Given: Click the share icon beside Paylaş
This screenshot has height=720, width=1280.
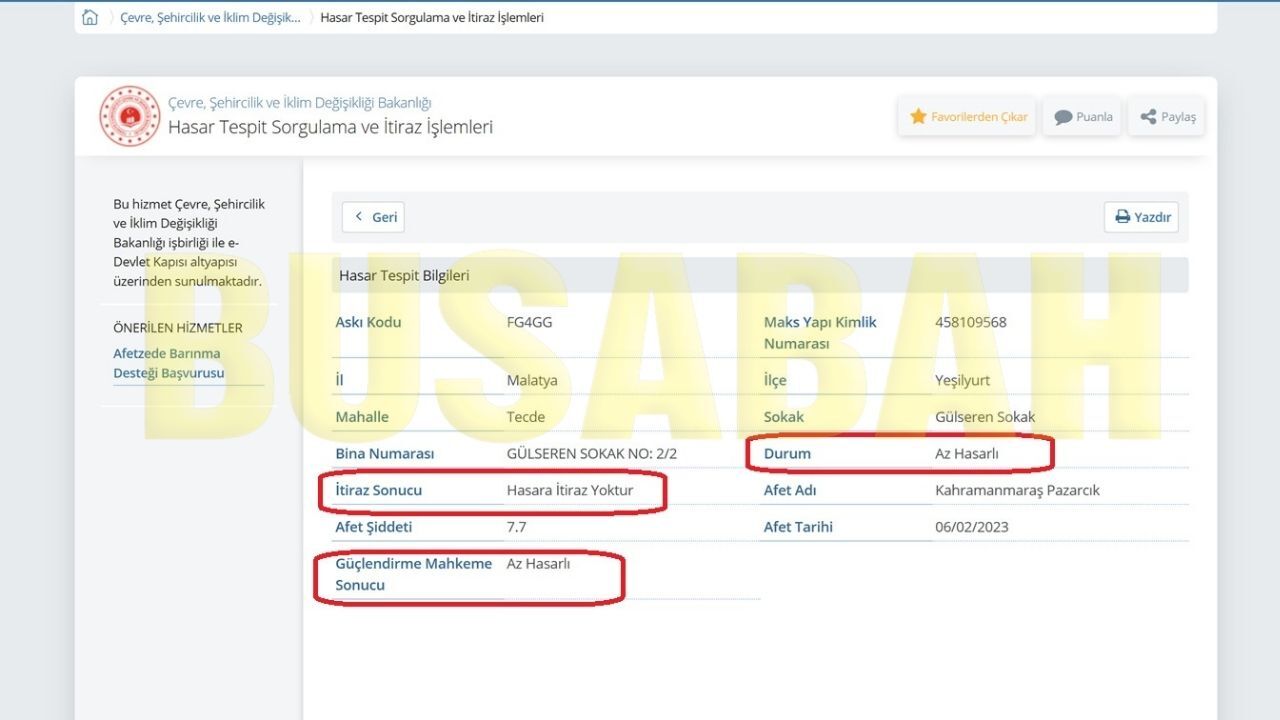Looking at the screenshot, I should (x=1148, y=117).
